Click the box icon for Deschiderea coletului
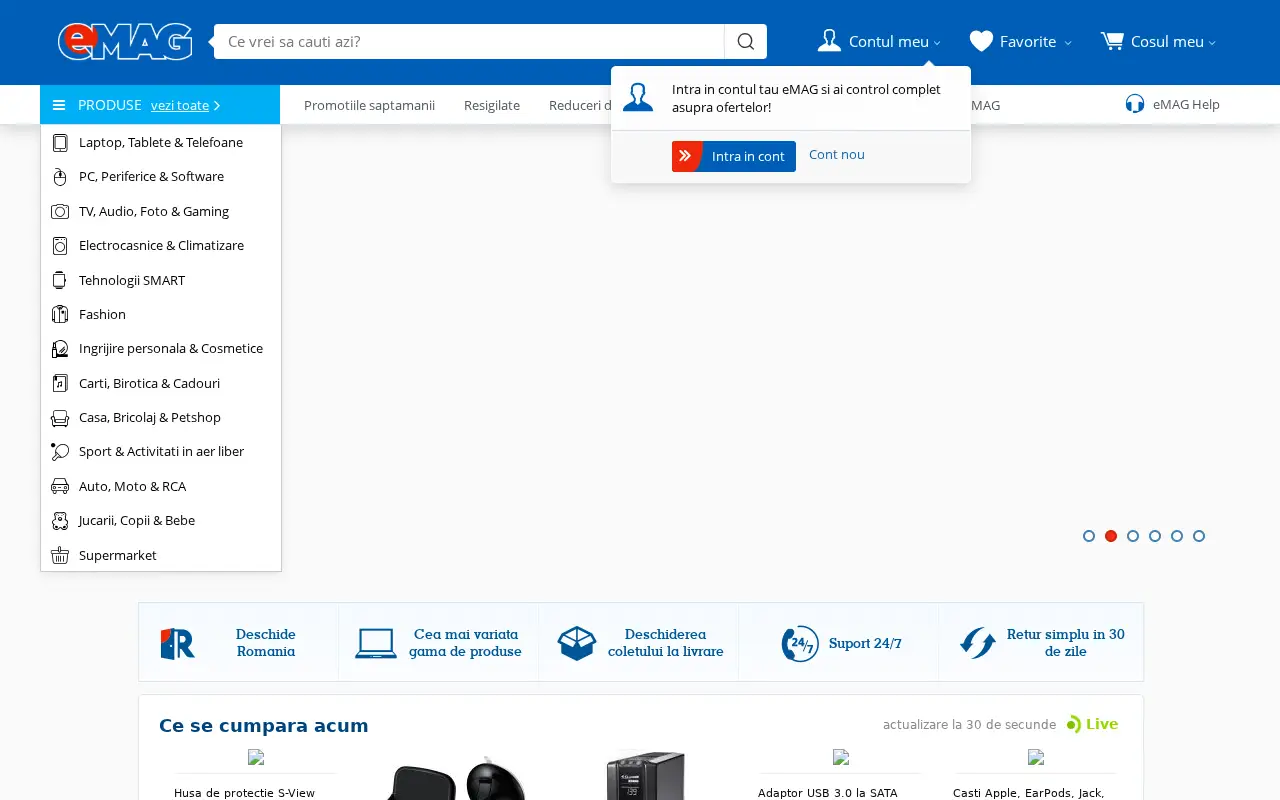The width and height of the screenshot is (1280, 800). (577, 643)
